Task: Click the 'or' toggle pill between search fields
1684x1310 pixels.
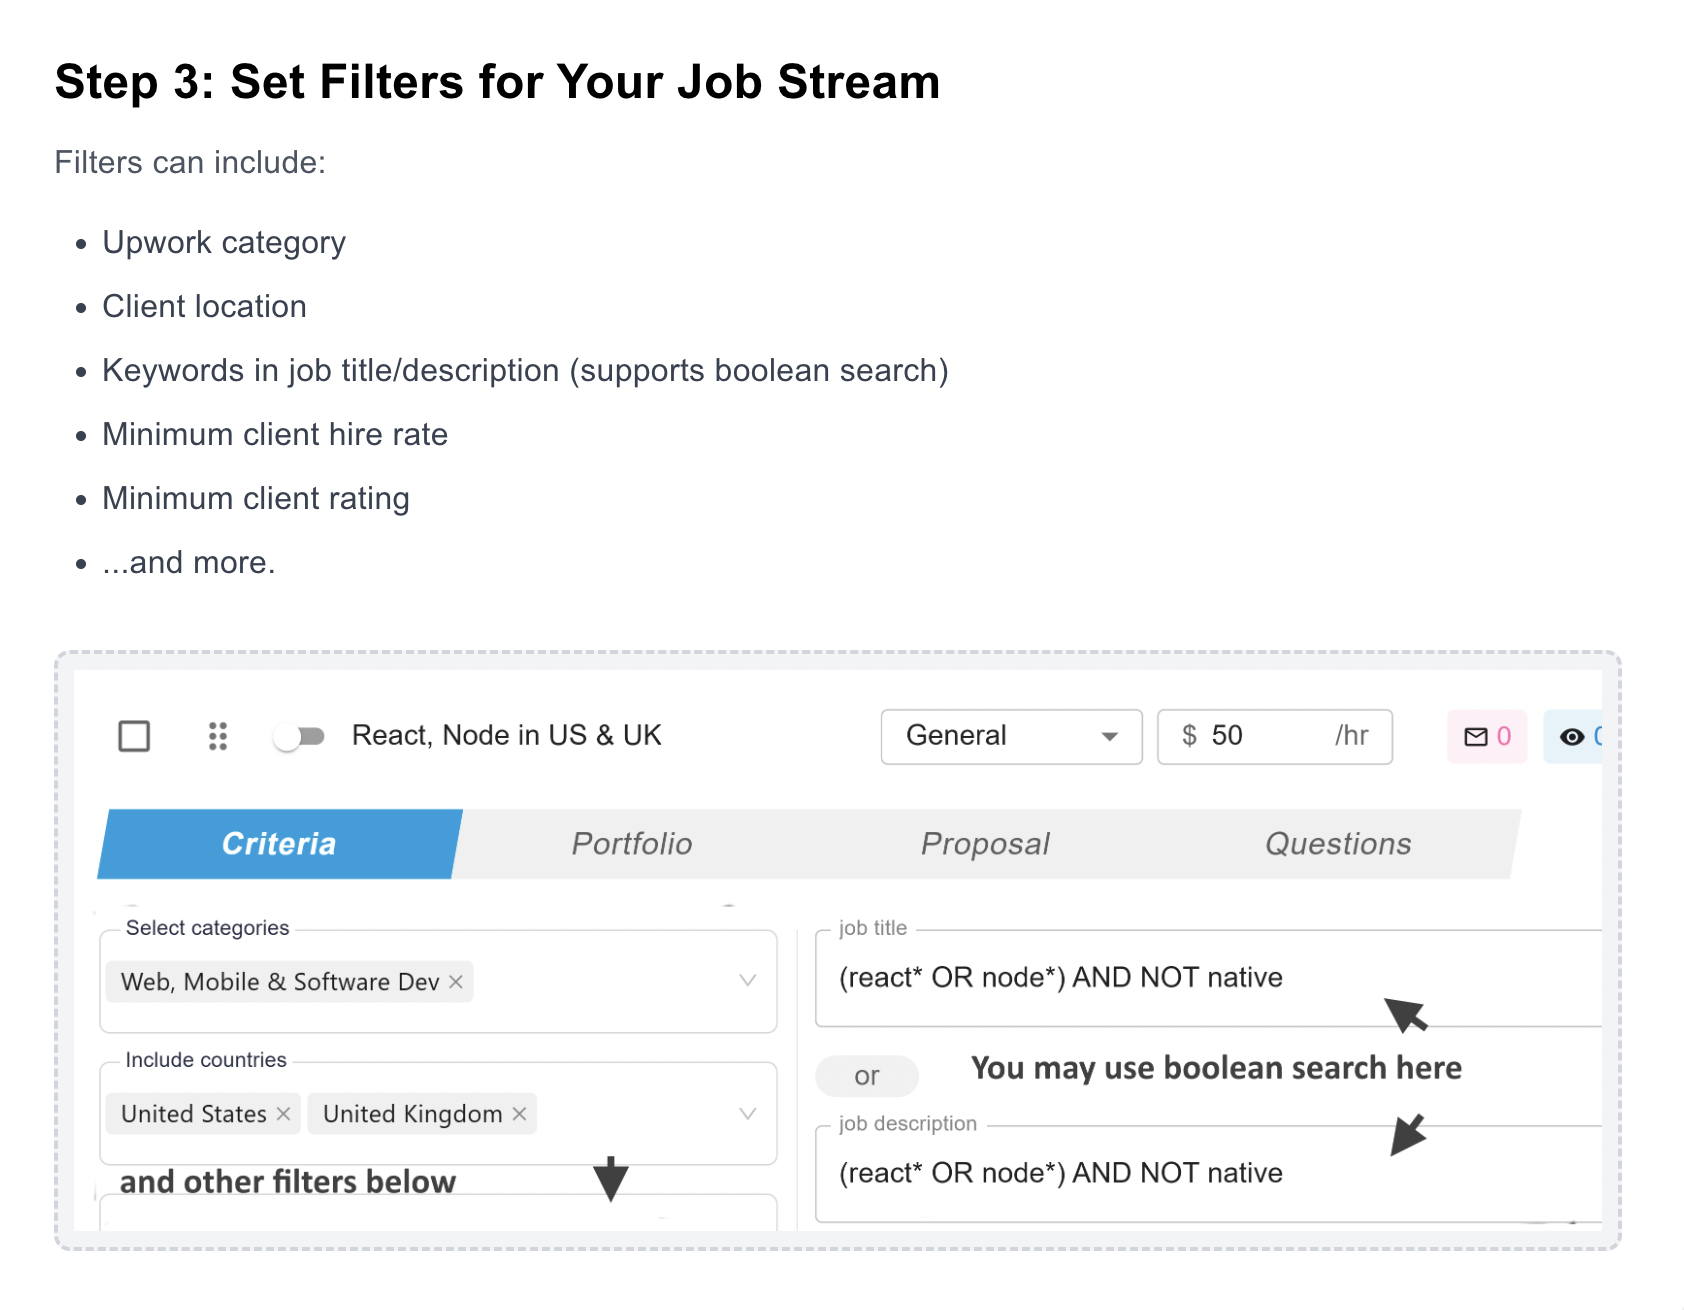Action: [x=866, y=1075]
